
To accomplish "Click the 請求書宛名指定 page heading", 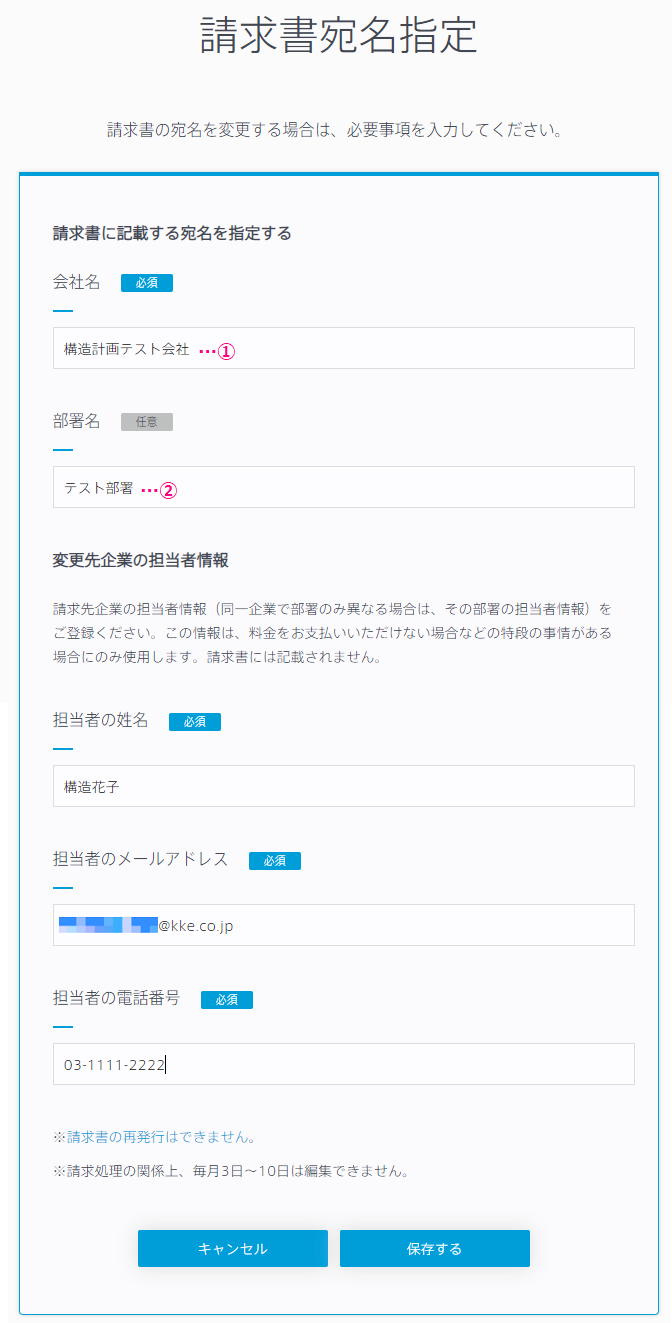I will [x=339, y=36].
